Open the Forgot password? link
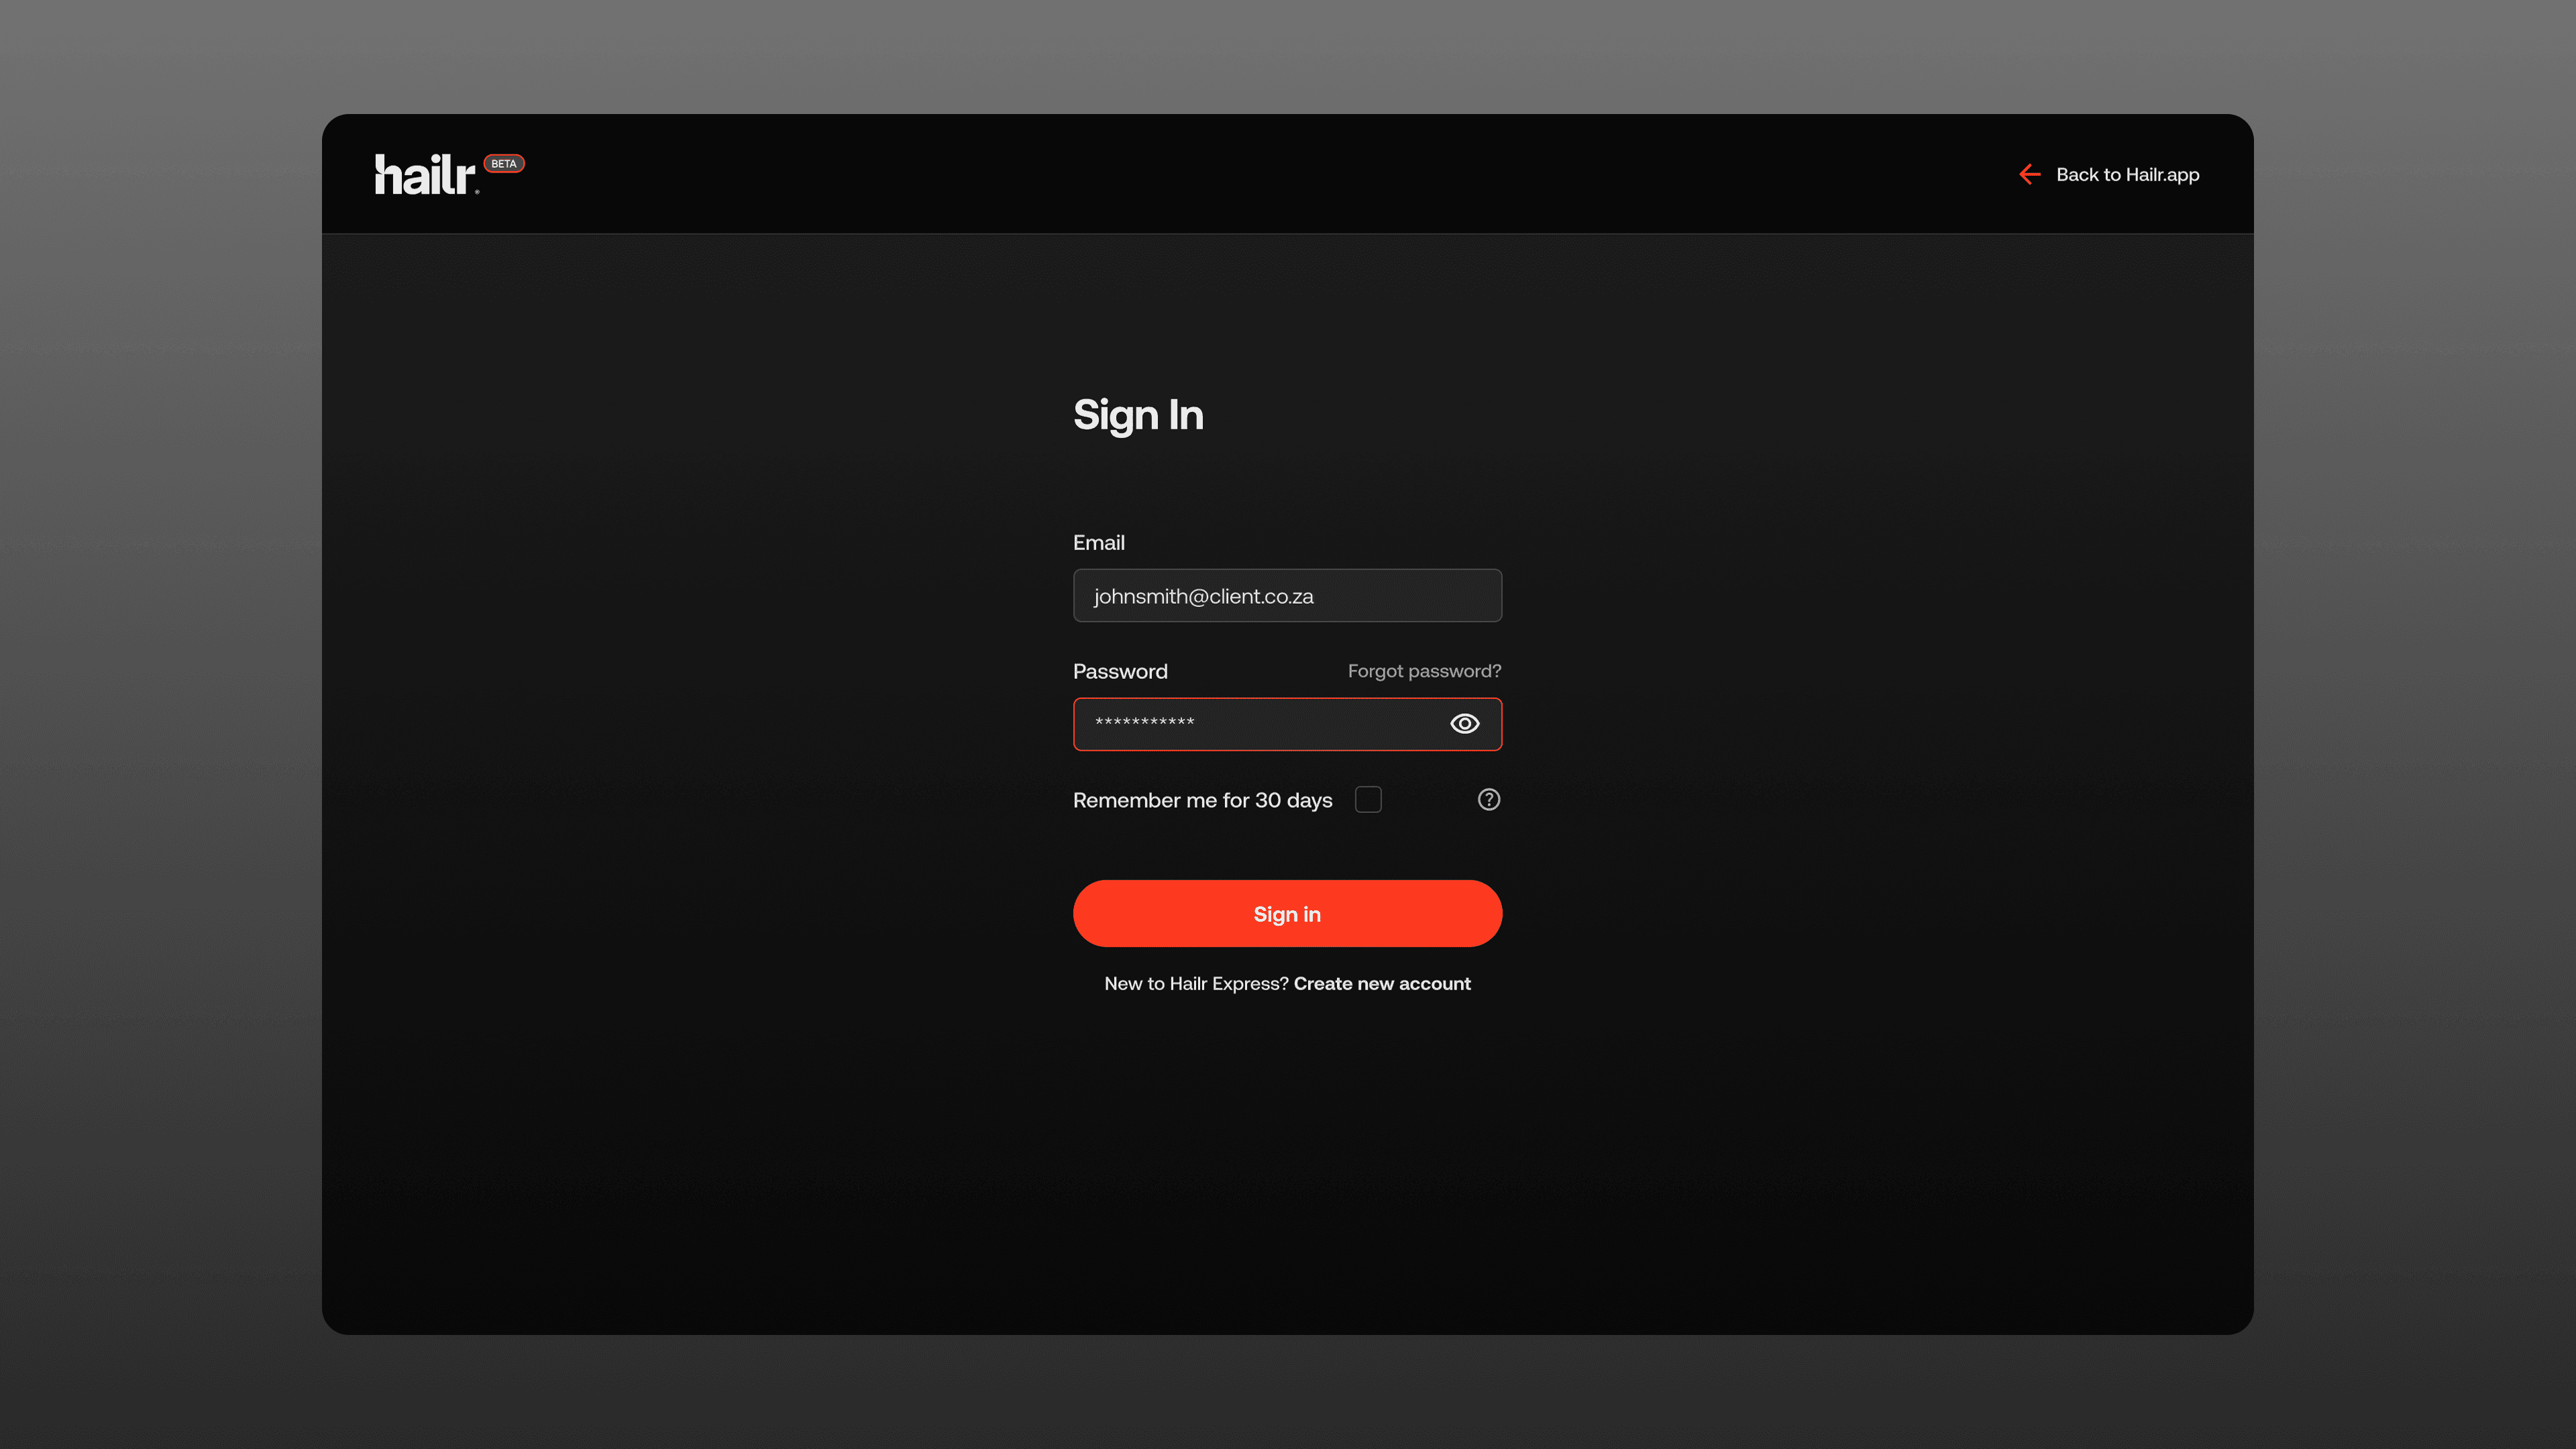Viewport: 2576px width, 1449px height. (1424, 671)
